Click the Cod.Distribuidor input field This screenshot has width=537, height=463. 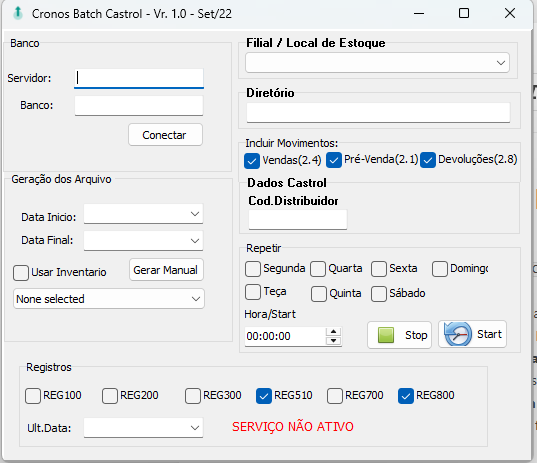pos(298,220)
